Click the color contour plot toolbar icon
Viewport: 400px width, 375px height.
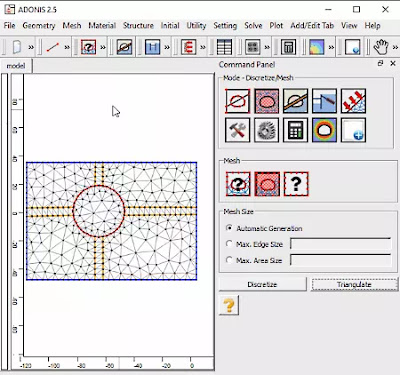coord(317,47)
